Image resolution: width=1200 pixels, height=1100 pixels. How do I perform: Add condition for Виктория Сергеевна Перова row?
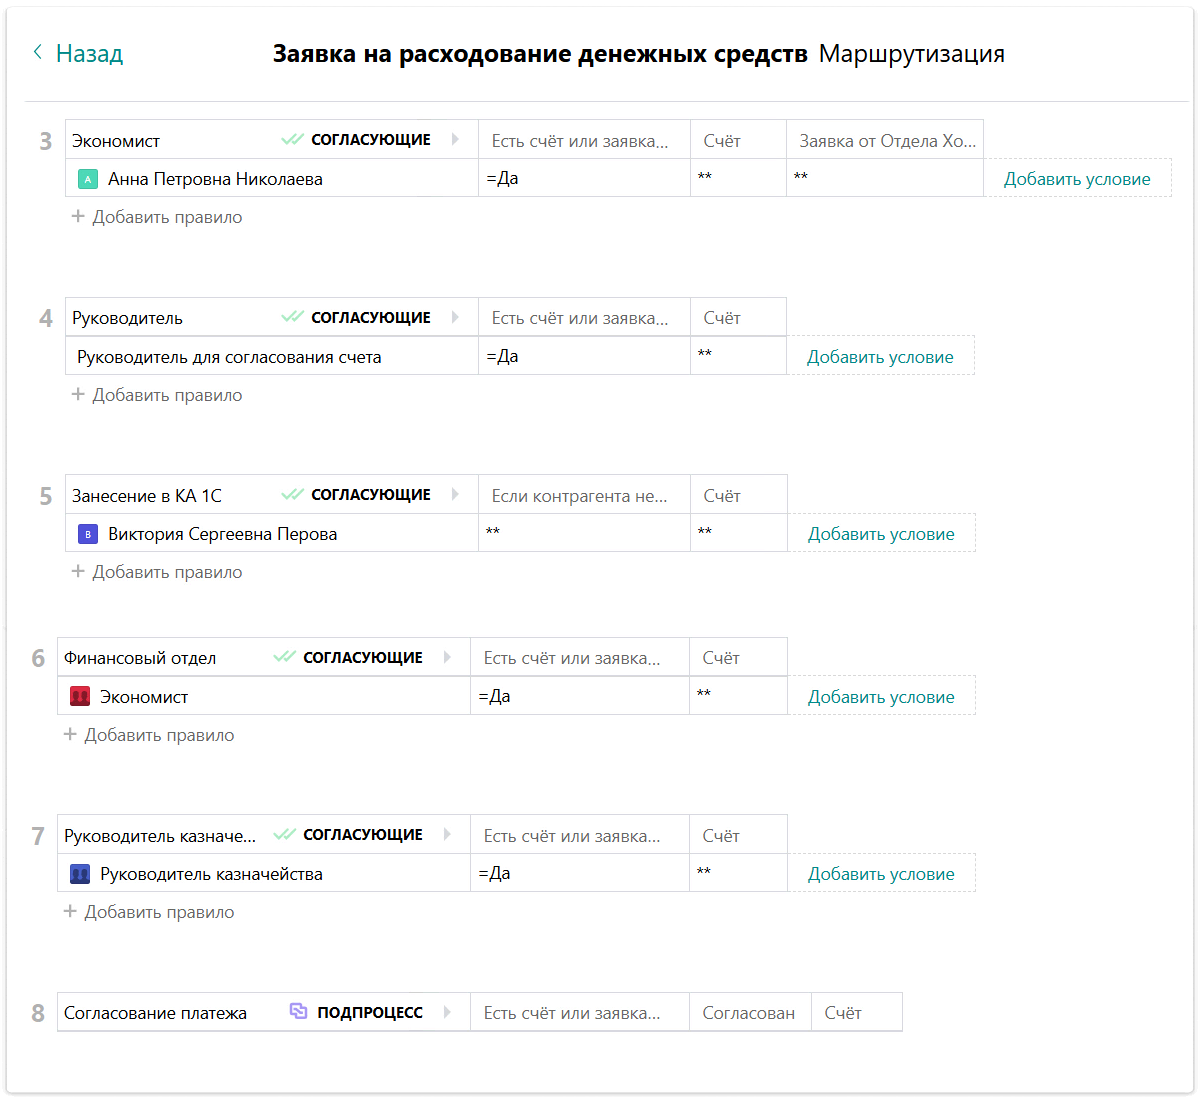pyautogui.click(x=881, y=534)
